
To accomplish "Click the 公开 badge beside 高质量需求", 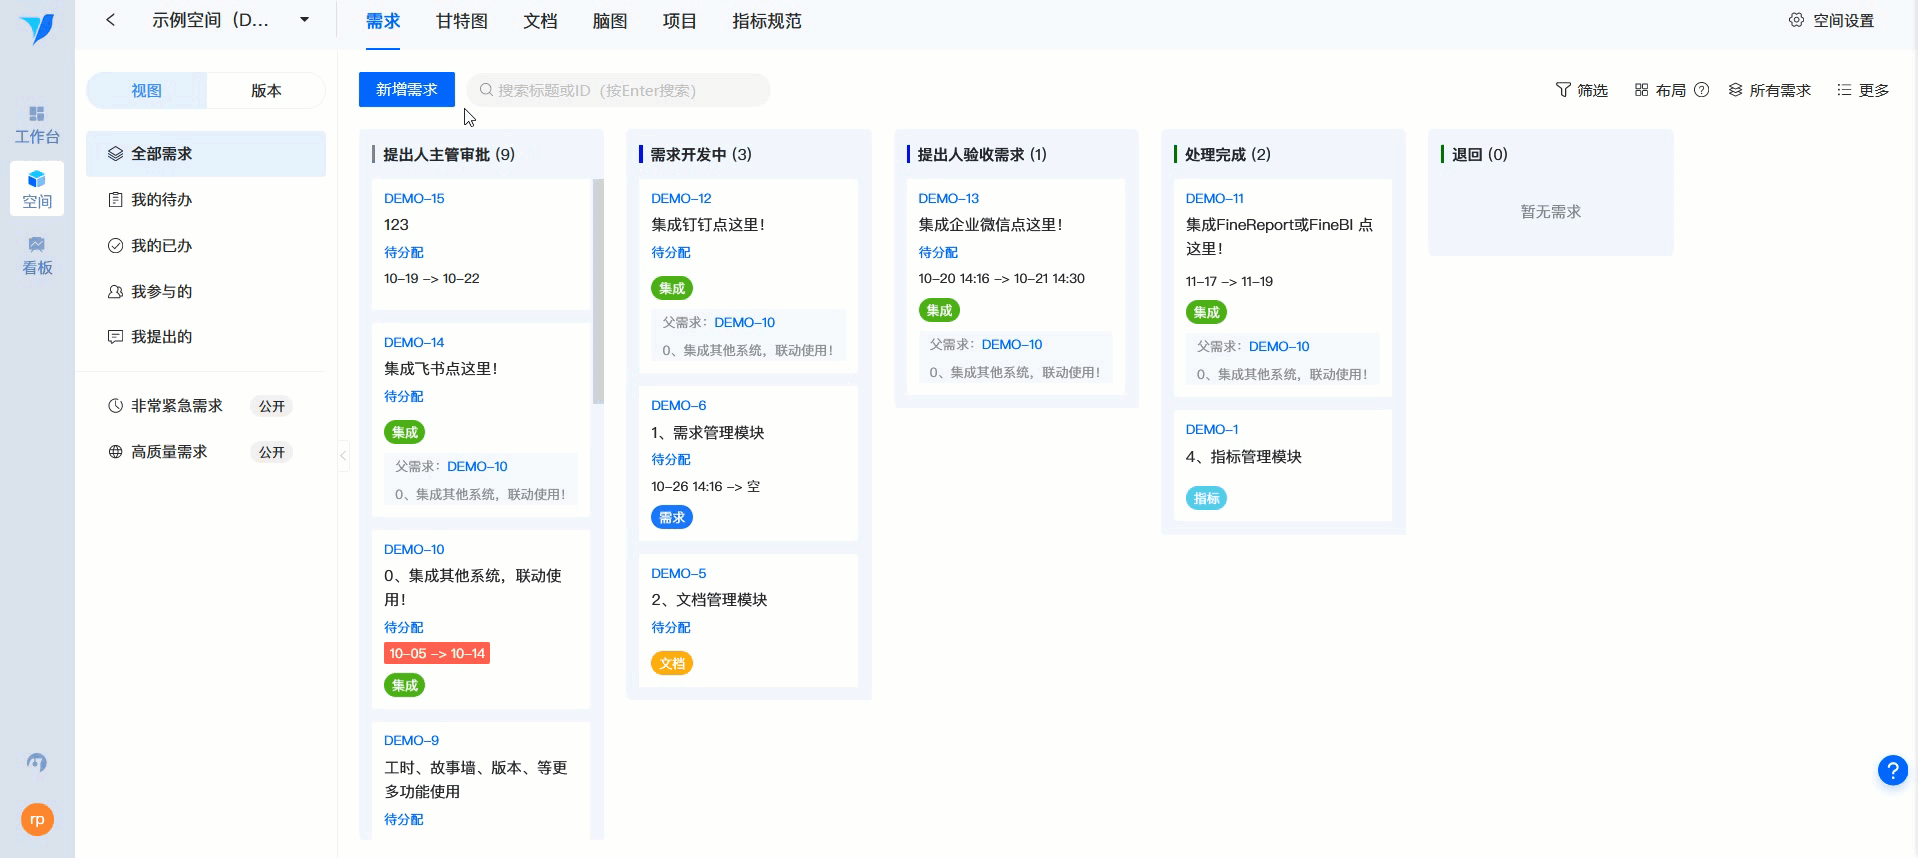I will pyautogui.click(x=272, y=452).
